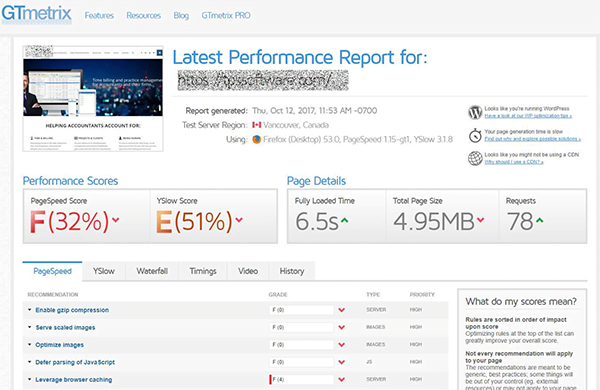Open the Optimize images recommendation
The image size is (600, 390).
coord(59,345)
